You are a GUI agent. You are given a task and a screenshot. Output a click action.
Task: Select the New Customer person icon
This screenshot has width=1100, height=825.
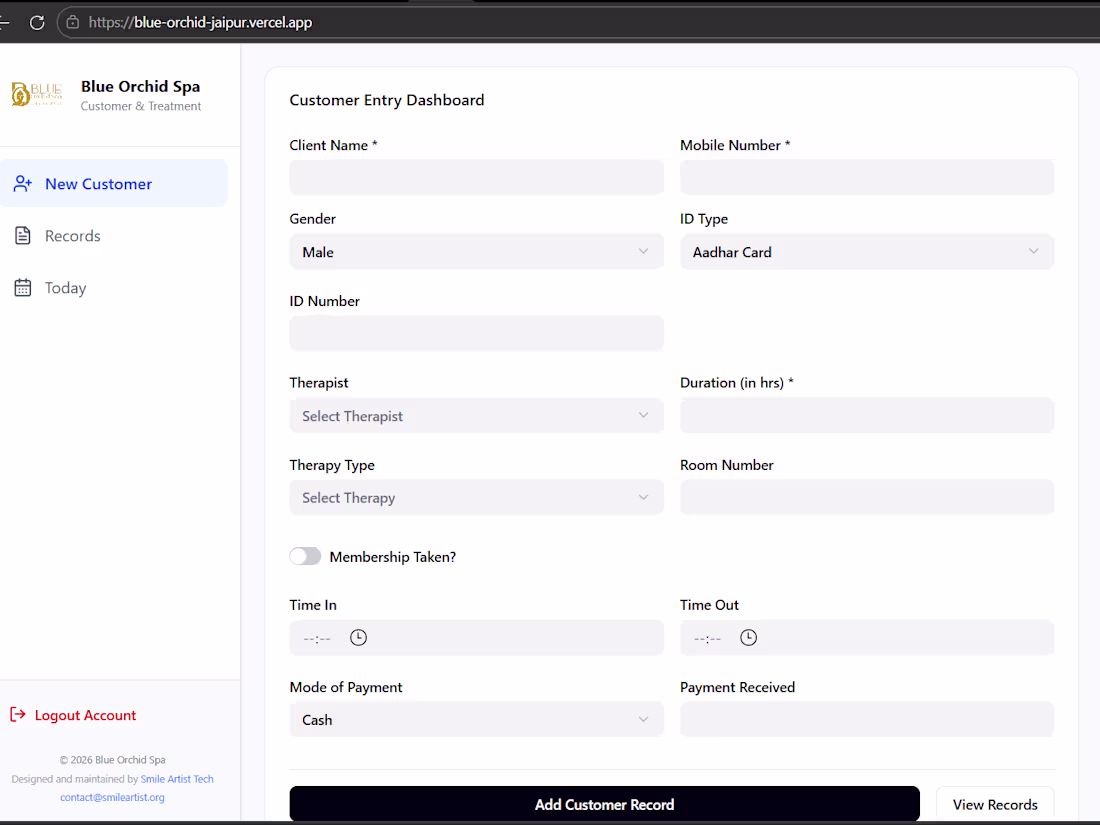point(22,184)
